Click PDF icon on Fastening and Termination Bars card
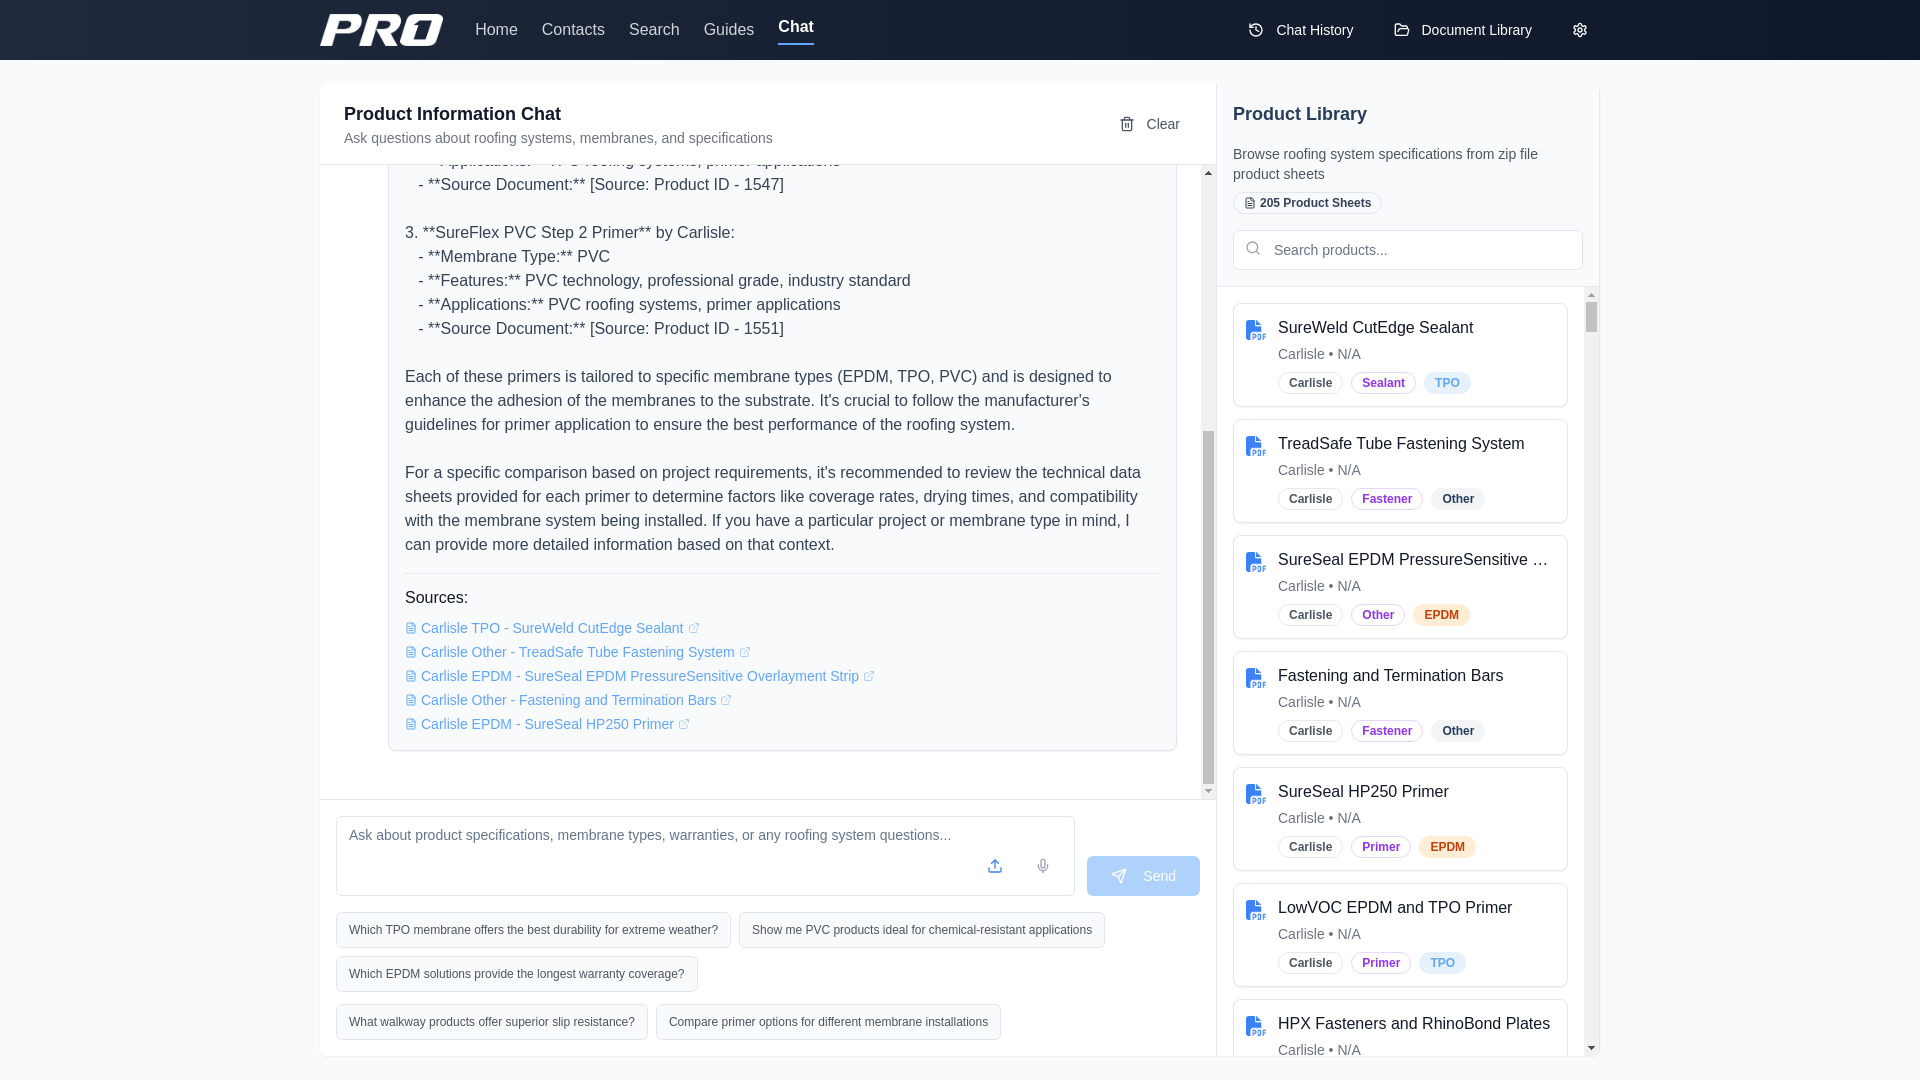 [1256, 678]
